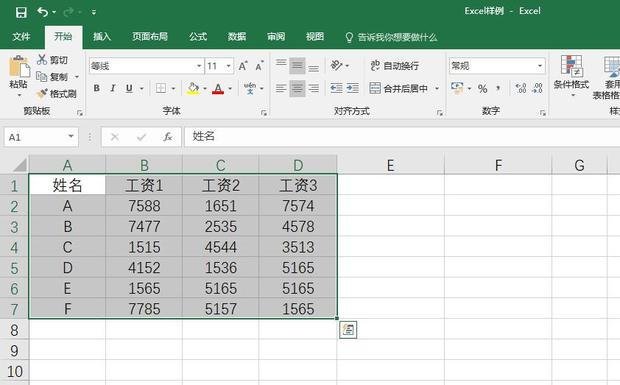Click the 合并后居中 button
The width and height of the screenshot is (620, 385).
[399, 88]
